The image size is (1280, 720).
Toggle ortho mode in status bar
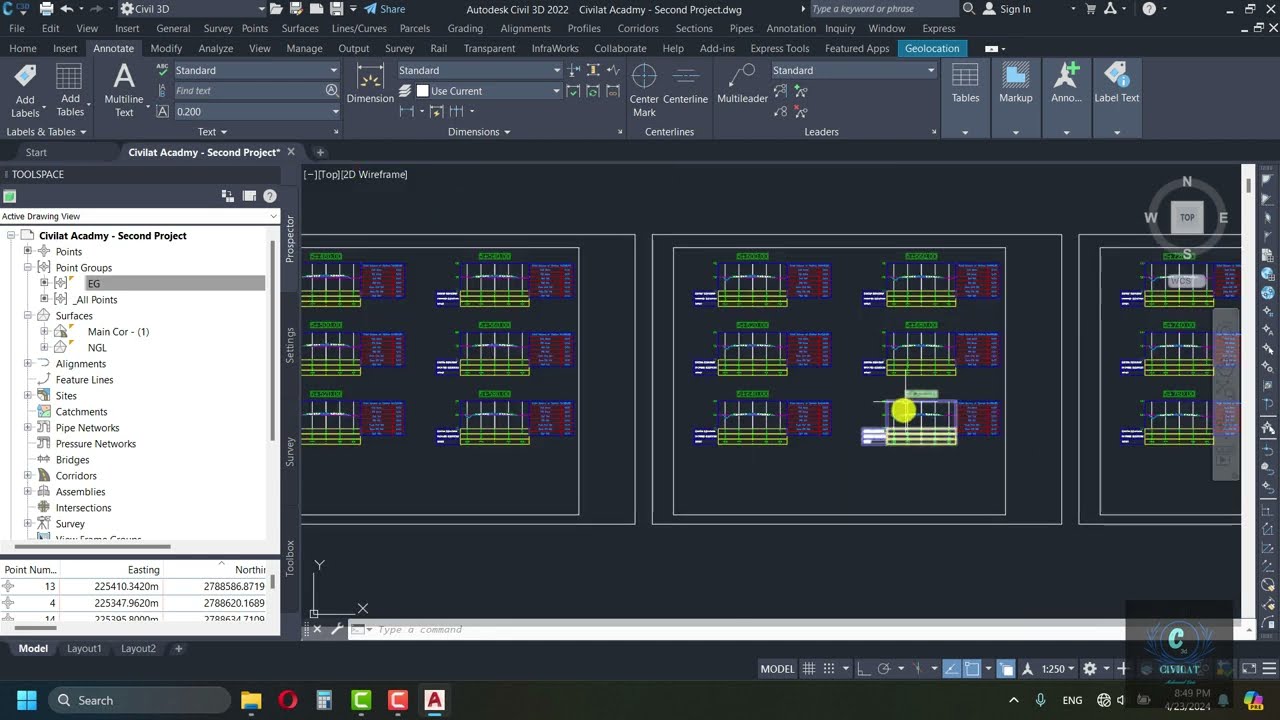863,669
